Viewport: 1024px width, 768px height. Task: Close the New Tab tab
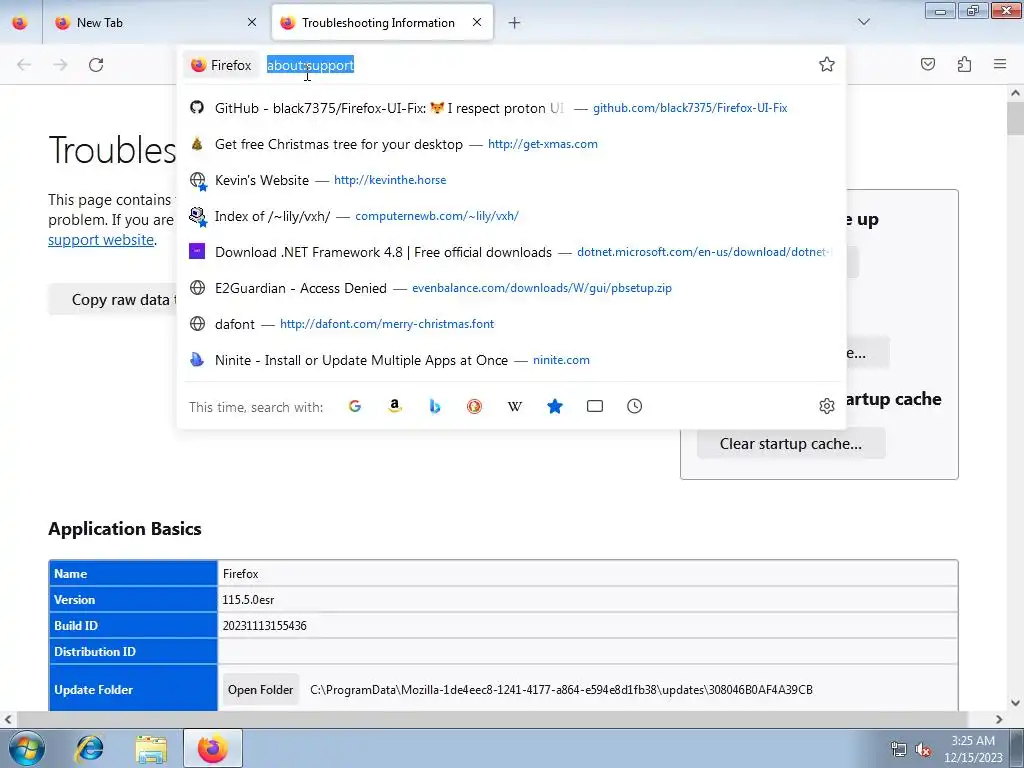pyautogui.click(x=252, y=22)
